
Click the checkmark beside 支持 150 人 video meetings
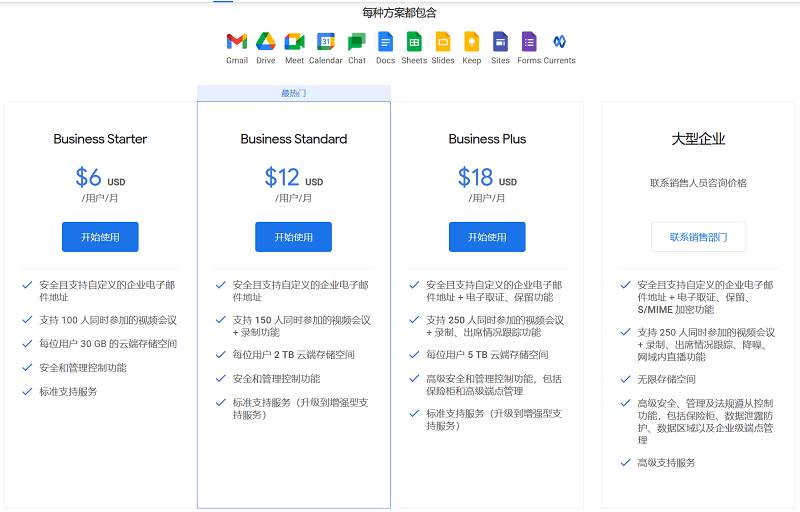point(221,320)
